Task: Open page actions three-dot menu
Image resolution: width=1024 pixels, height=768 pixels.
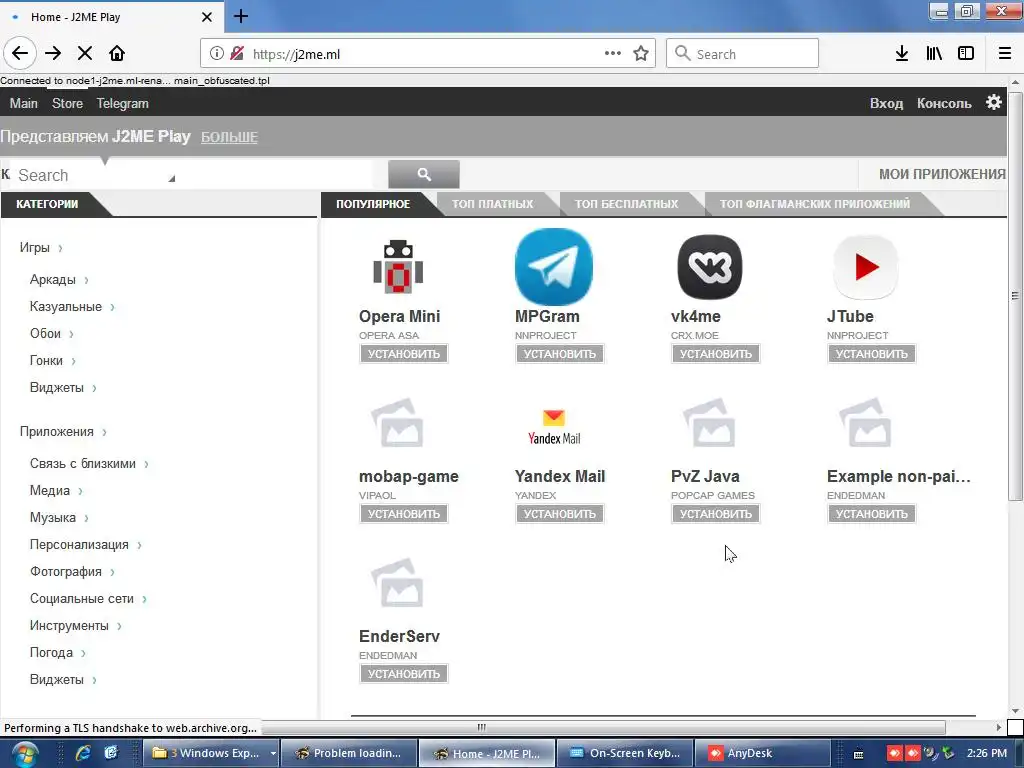Action: point(613,54)
